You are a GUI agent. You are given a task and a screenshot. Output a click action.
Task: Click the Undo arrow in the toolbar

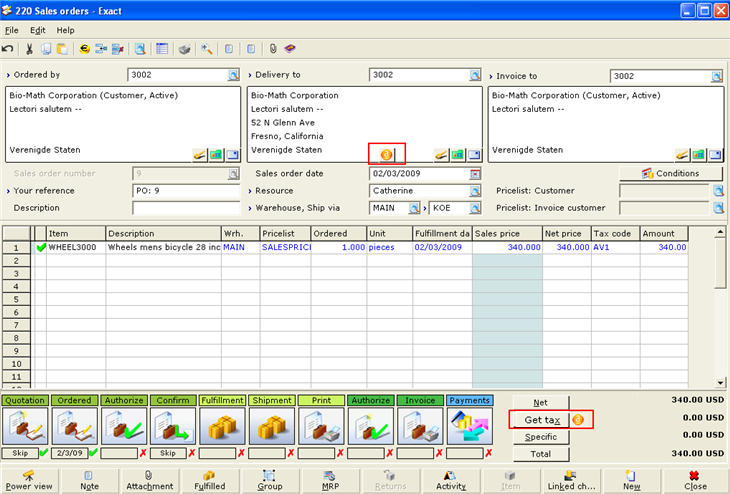[x=7, y=49]
